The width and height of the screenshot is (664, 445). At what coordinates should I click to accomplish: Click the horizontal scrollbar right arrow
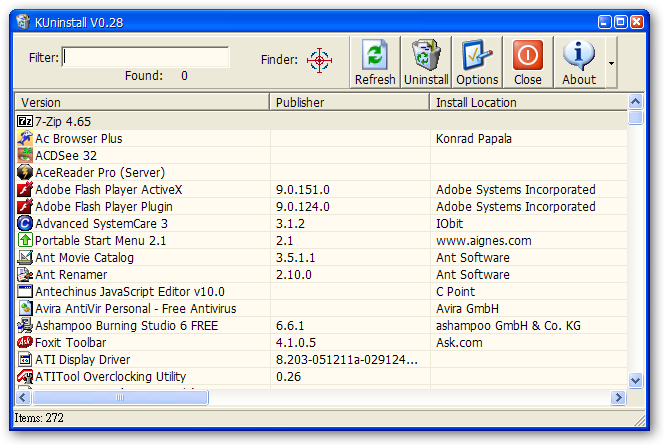tap(618, 397)
